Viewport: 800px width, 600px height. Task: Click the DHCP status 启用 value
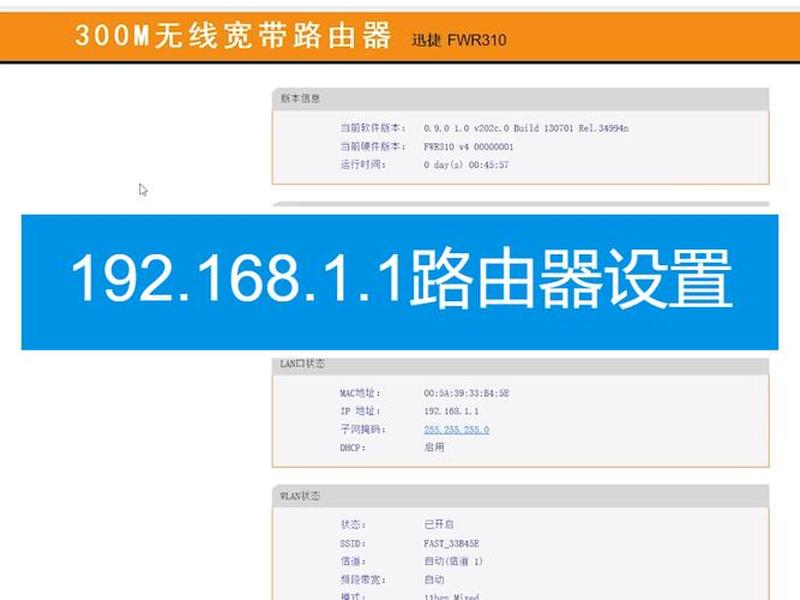click(434, 447)
